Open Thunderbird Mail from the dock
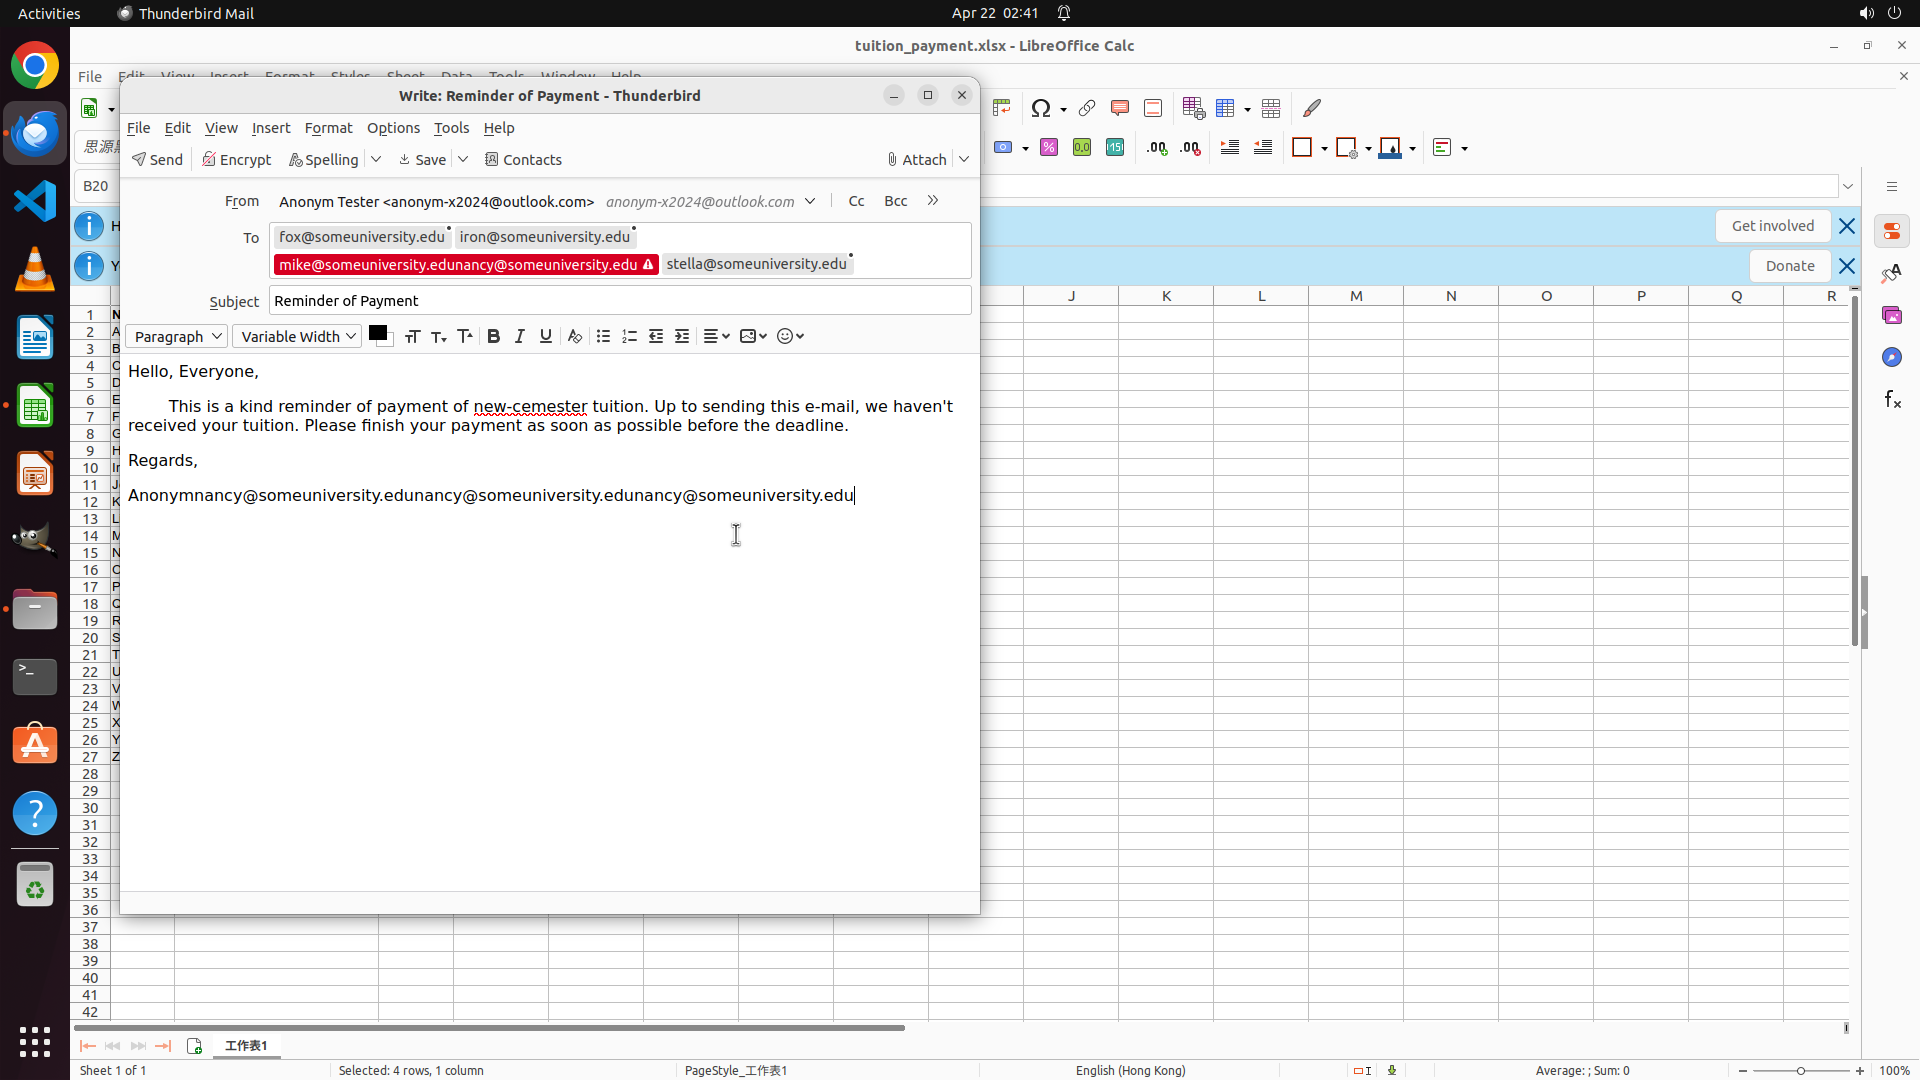This screenshot has width=1920, height=1080. 35,133
